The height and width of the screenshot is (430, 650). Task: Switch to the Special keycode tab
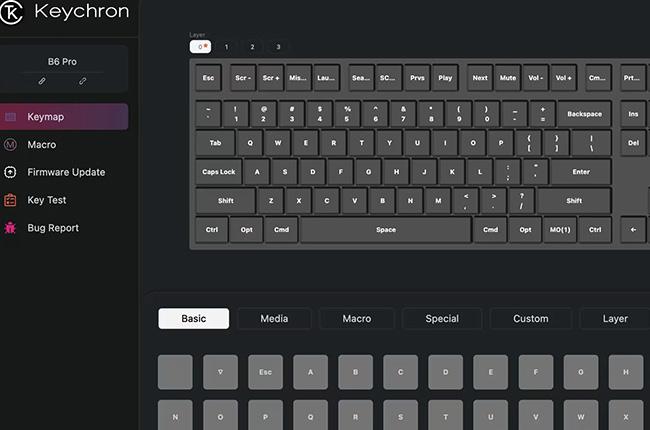click(x=442, y=318)
